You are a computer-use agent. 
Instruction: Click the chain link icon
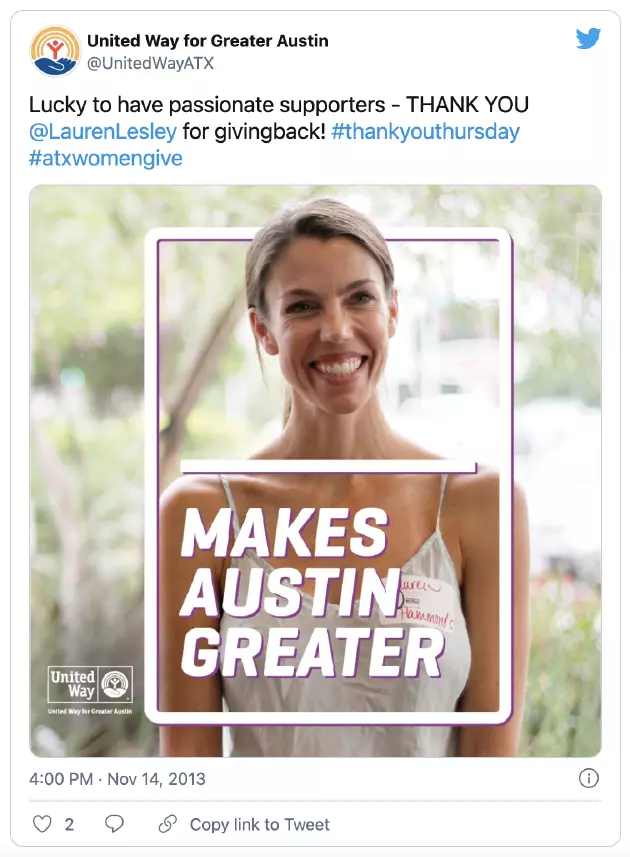click(168, 824)
